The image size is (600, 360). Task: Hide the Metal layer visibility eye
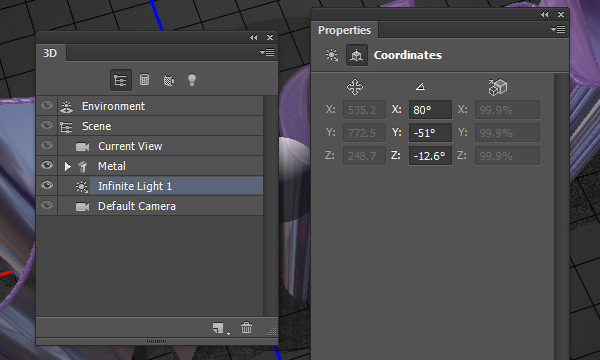(x=47, y=165)
